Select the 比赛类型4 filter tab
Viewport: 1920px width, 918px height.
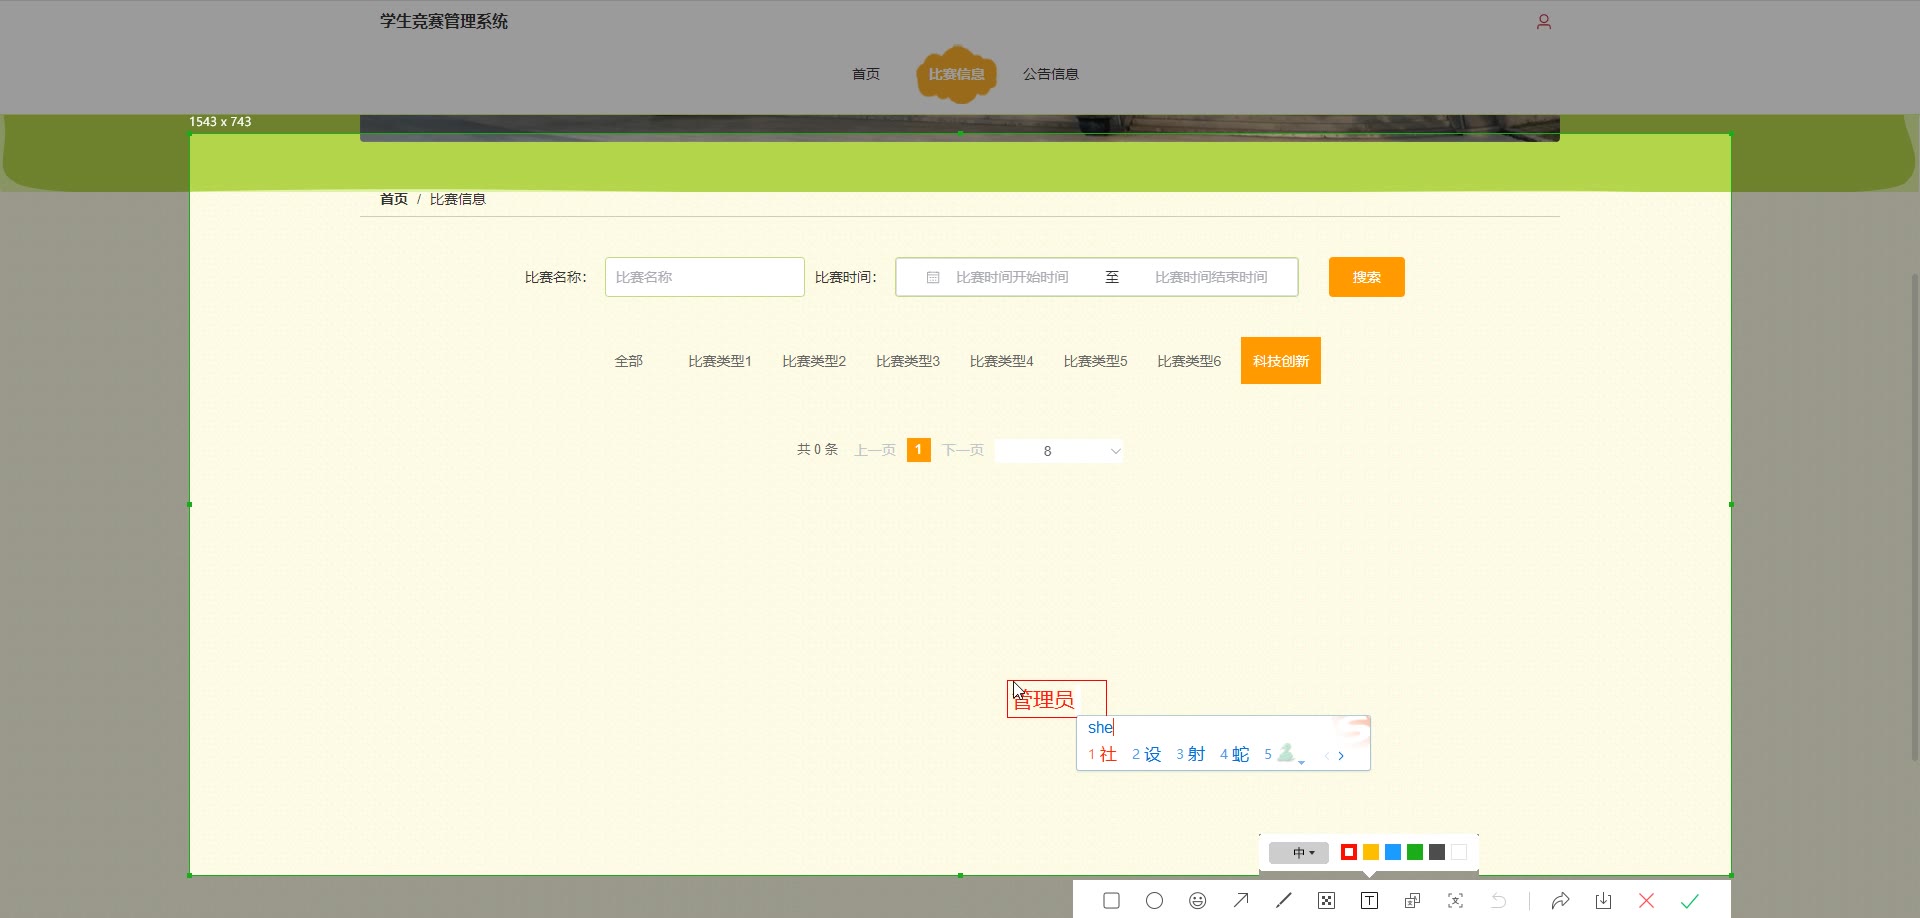[x=1002, y=361]
